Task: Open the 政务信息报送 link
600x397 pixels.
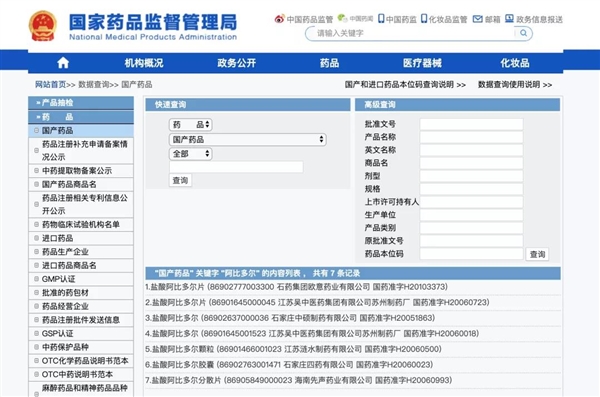Action: pyautogui.click(x=534, y=19)
